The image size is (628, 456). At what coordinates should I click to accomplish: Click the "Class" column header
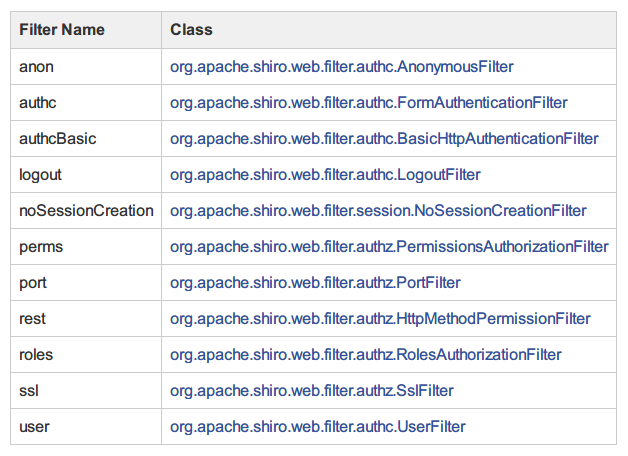(x=191, y=30)
